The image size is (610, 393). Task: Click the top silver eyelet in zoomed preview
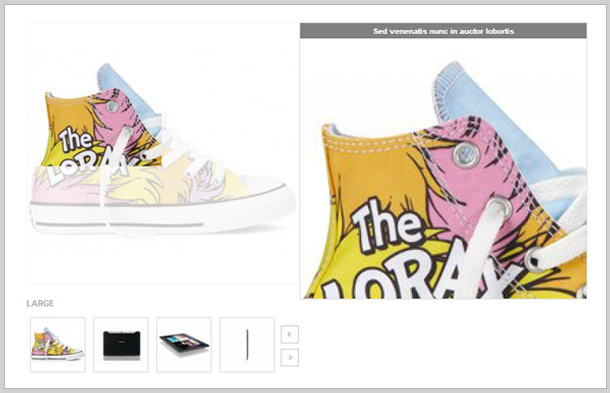(x=466, y=155)
